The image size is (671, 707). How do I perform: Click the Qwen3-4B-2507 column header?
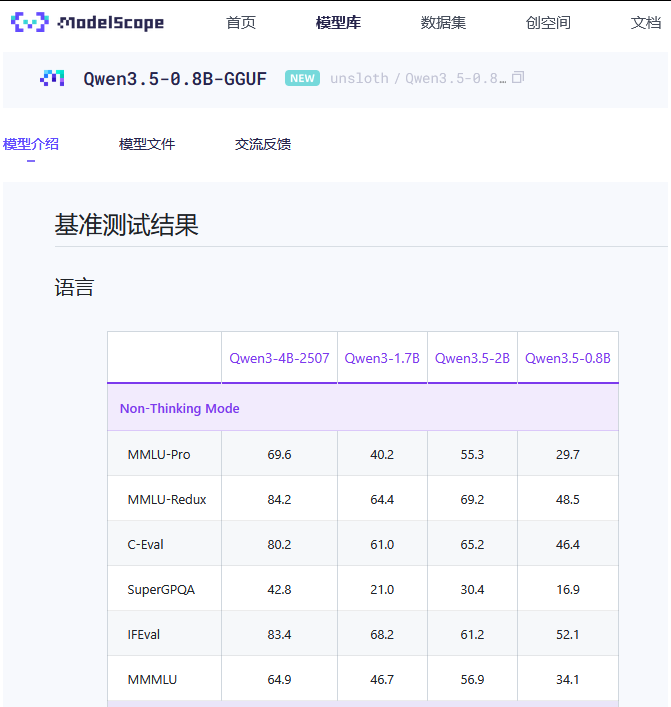[279, 358]
